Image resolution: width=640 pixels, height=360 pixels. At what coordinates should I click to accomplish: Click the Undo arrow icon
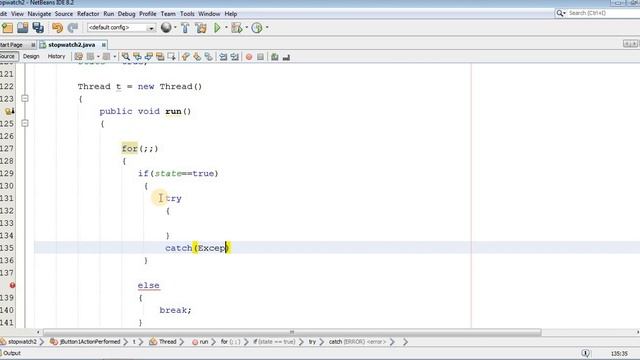[x=58, y=28]
